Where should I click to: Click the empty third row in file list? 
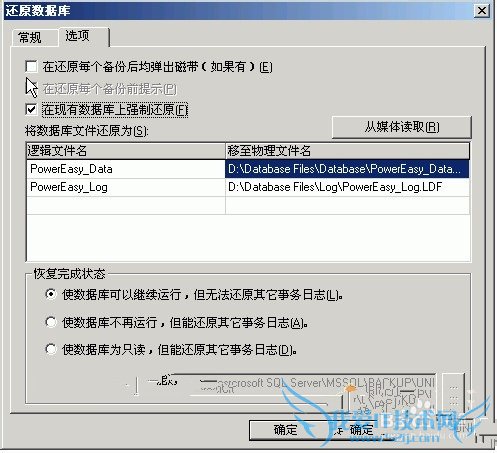coord(248,205)
